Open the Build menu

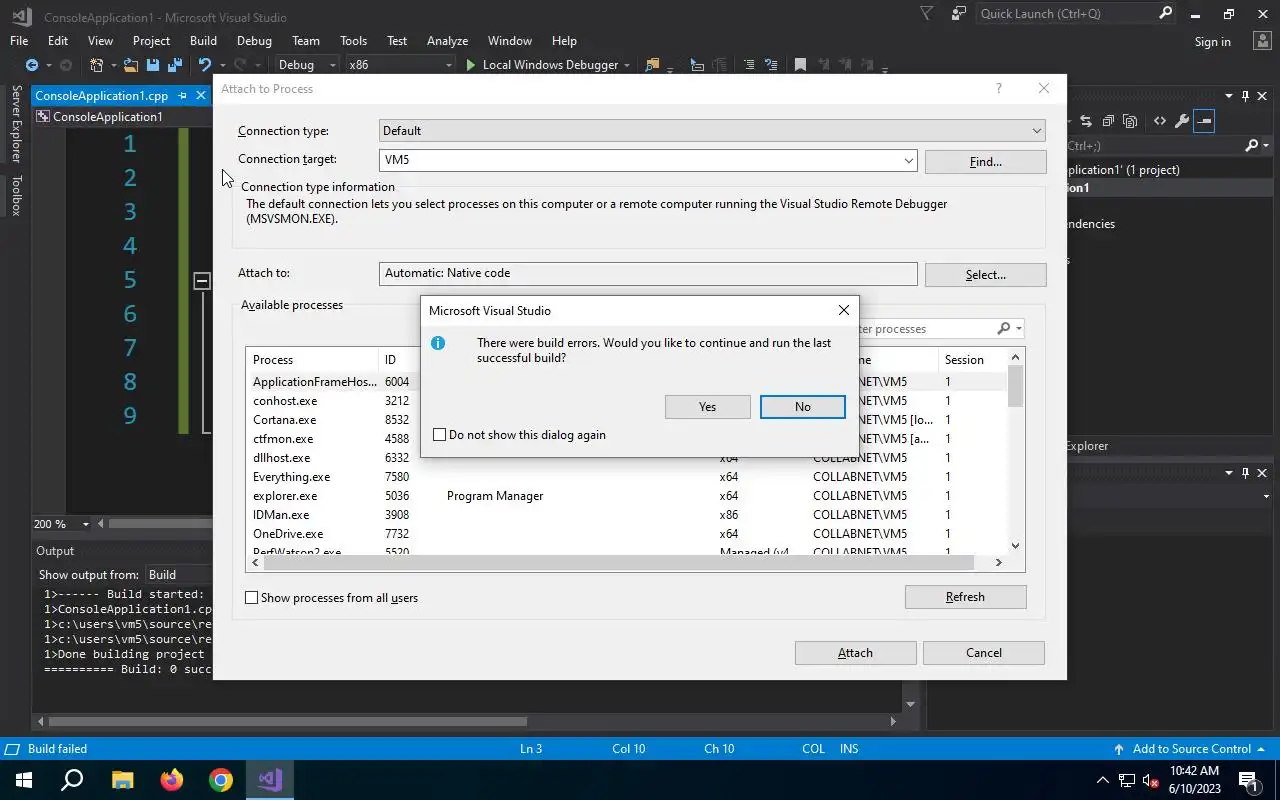(203, 41)
